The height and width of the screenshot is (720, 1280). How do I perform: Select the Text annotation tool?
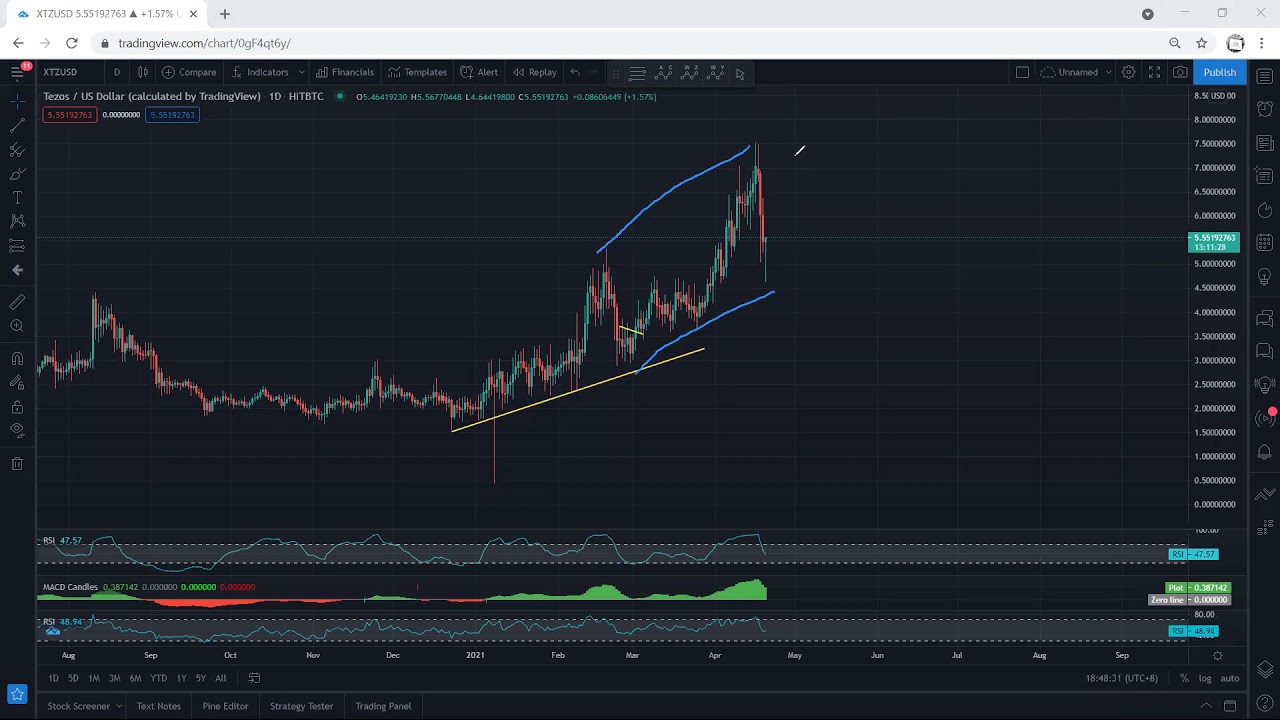pos(17,198)
